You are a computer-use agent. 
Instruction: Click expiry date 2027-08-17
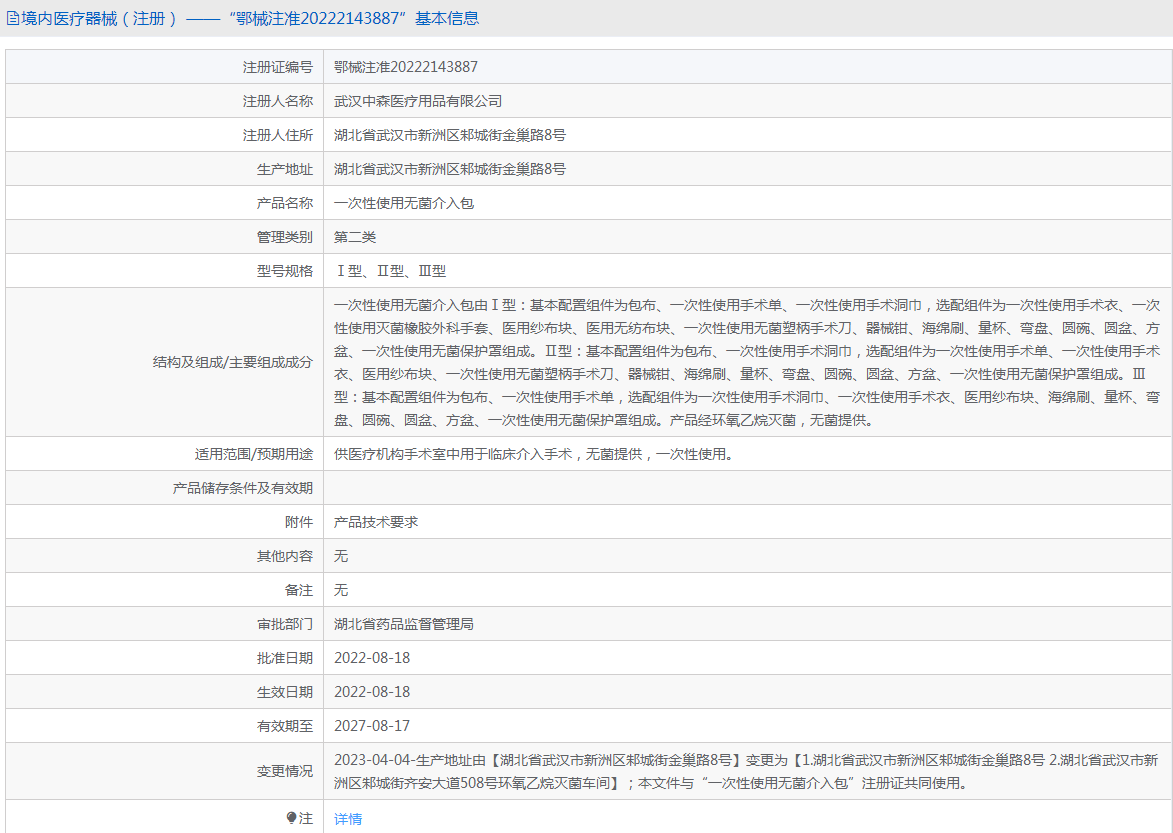372,726
